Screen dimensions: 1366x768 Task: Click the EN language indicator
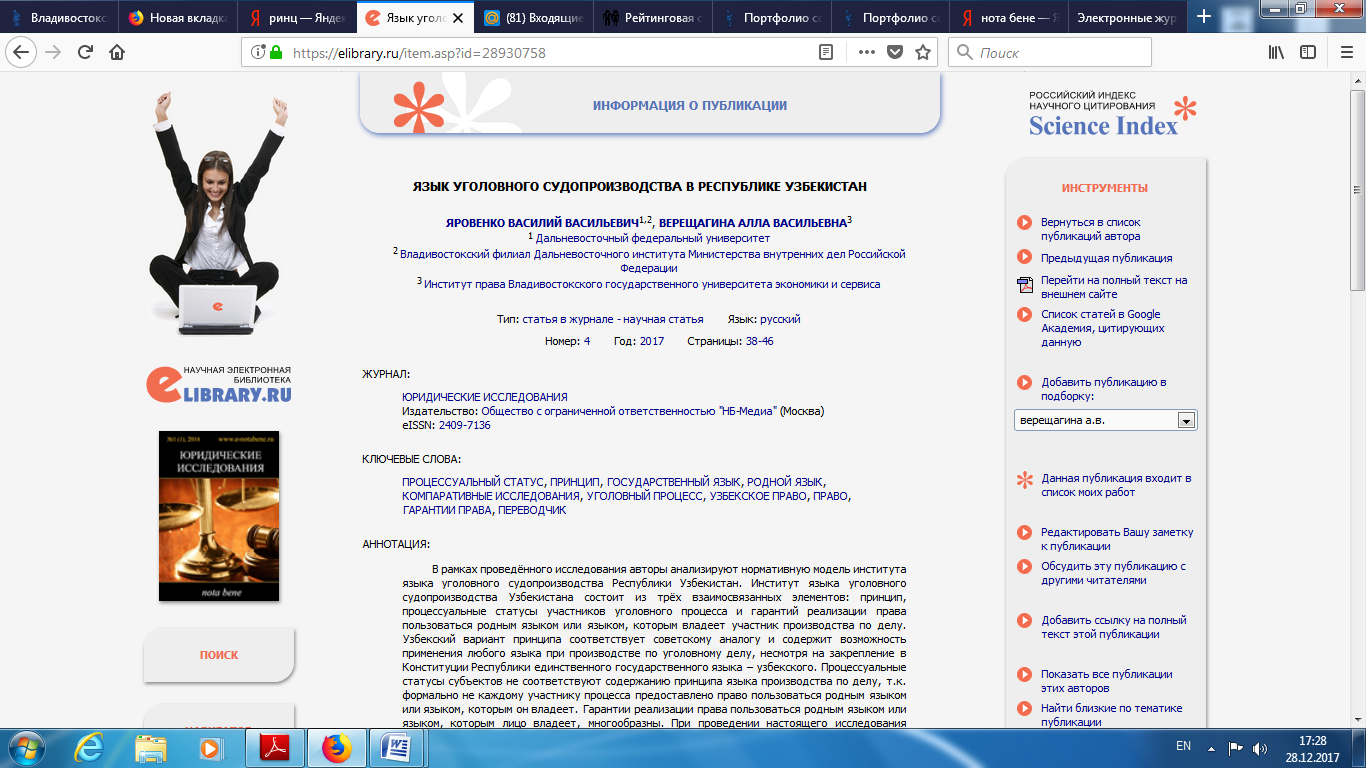pyautogui.click(x=1184, y=746)
